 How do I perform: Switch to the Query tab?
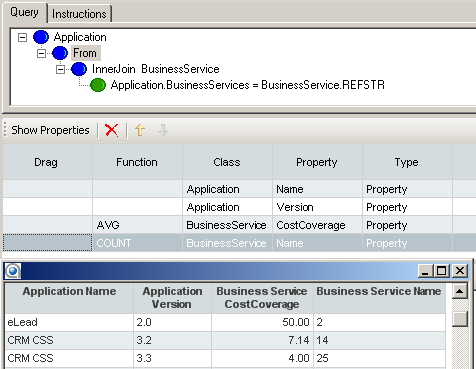point(24,12)
